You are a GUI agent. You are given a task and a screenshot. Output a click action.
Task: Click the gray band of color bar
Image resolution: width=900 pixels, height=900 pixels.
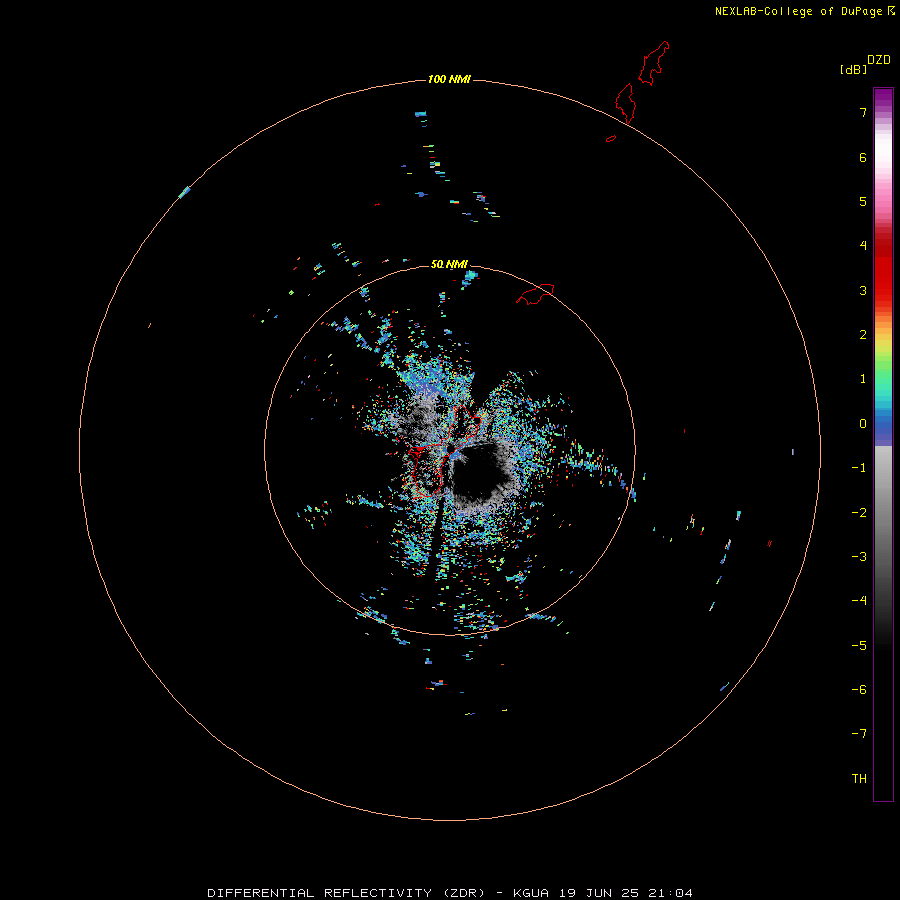coord(883,505)
